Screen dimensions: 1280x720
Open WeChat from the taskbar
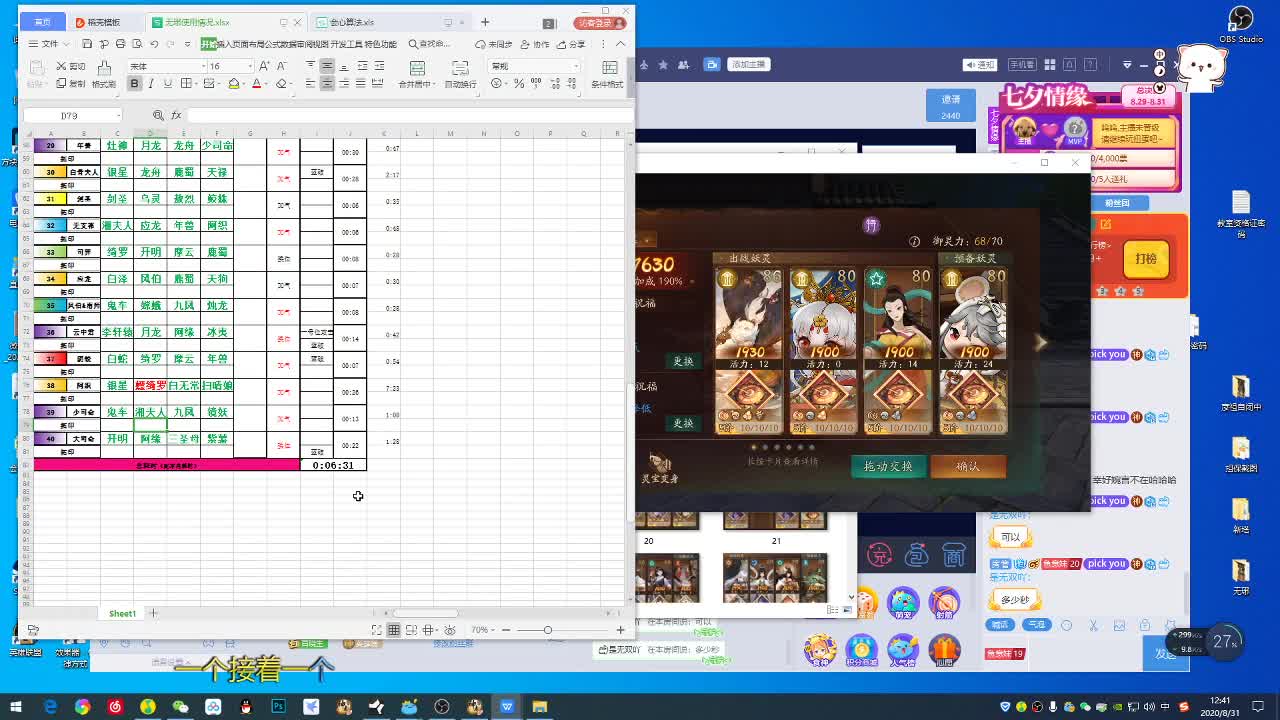180,707
